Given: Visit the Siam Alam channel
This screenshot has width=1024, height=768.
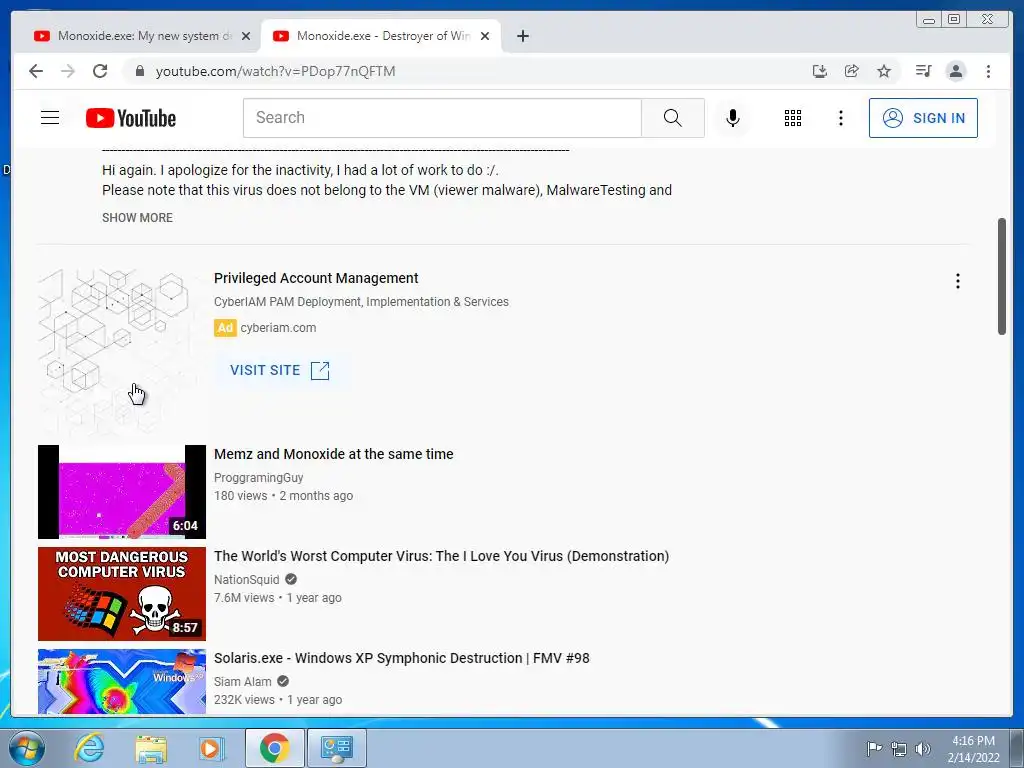Looking at the screenshot, I should [x=243, y=681].
